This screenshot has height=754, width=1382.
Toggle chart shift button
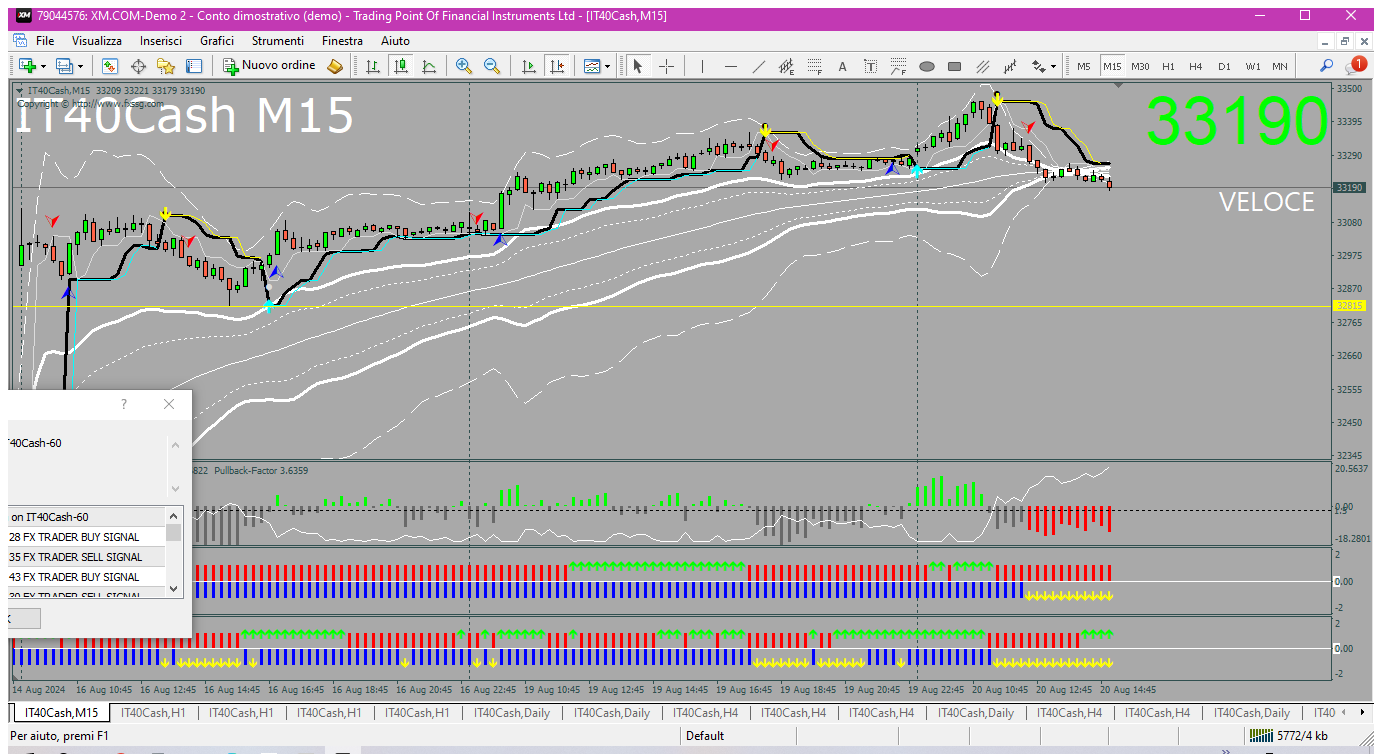point(557,66)
